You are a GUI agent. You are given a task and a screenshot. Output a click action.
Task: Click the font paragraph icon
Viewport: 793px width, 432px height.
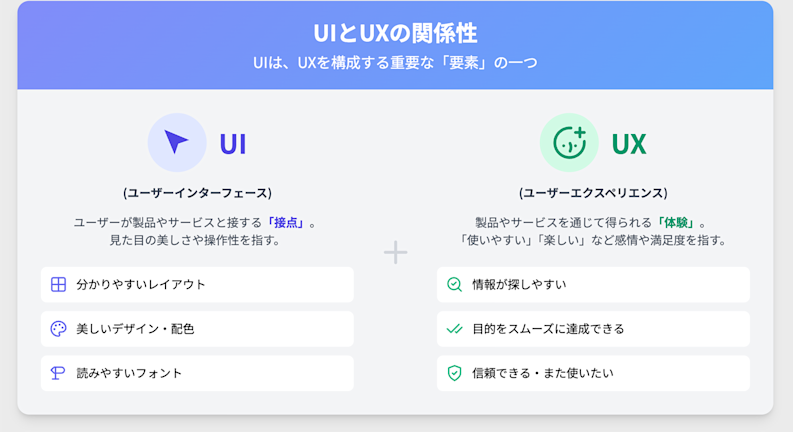coord(58,373)
